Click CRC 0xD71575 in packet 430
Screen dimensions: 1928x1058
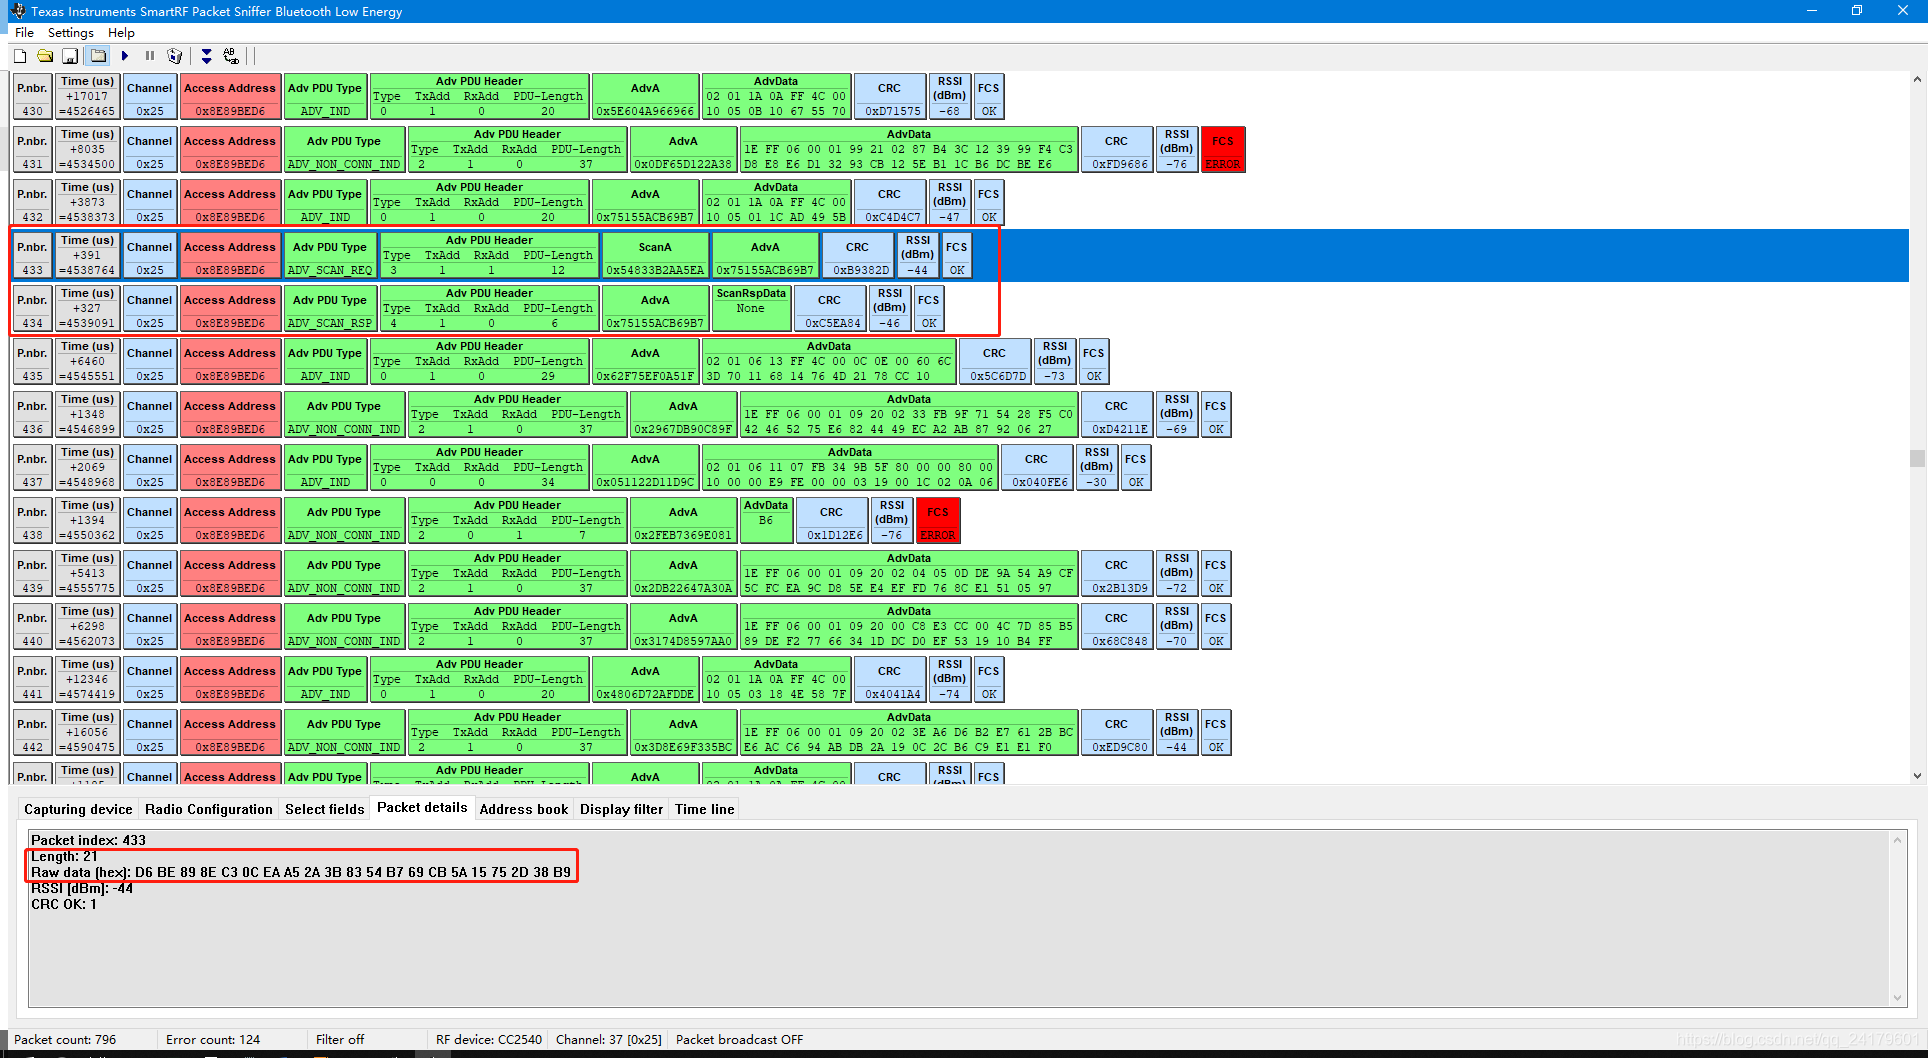(889, 97)
